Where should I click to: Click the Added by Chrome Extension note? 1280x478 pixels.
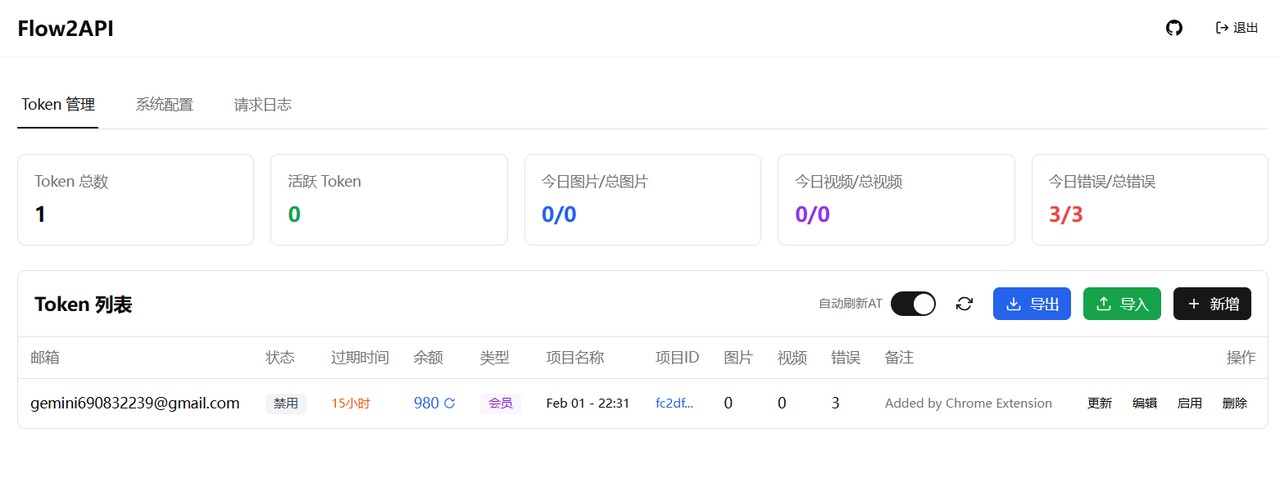tap(968, 403)
